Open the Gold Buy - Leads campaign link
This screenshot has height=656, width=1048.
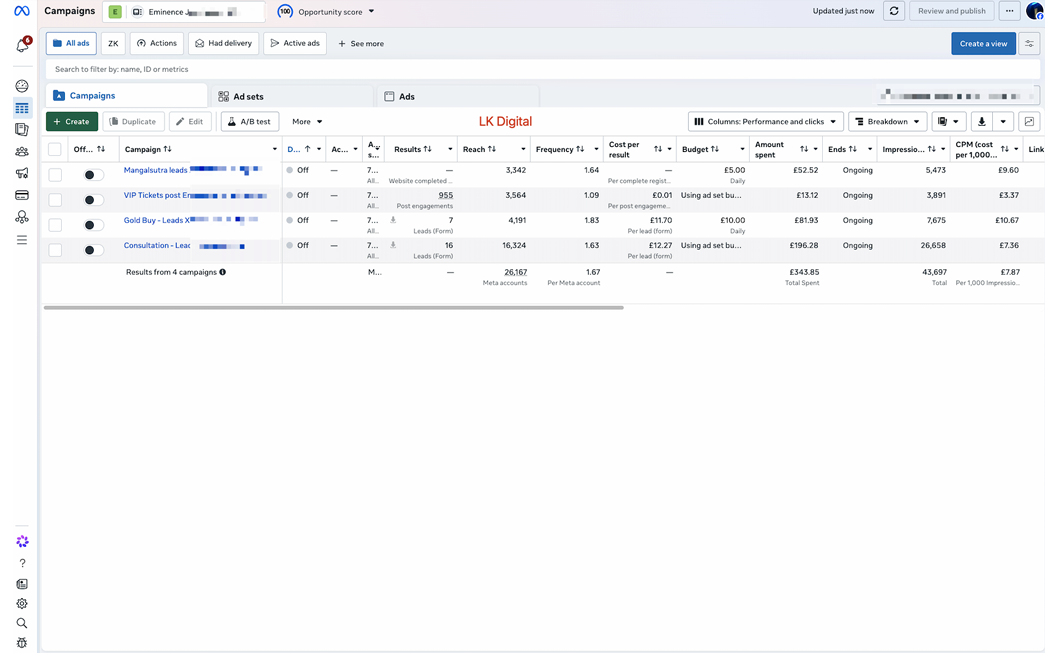(x=156, y=220)
